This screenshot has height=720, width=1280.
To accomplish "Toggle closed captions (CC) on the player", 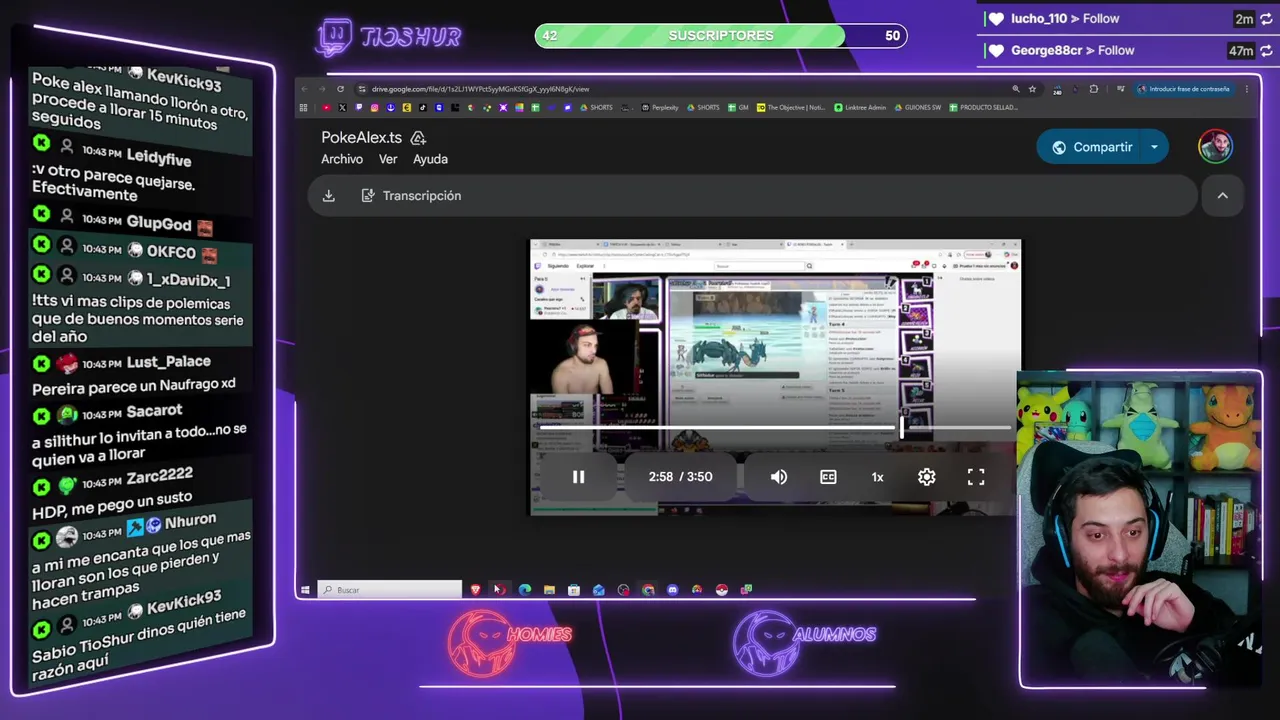I will tap(828, 477).
